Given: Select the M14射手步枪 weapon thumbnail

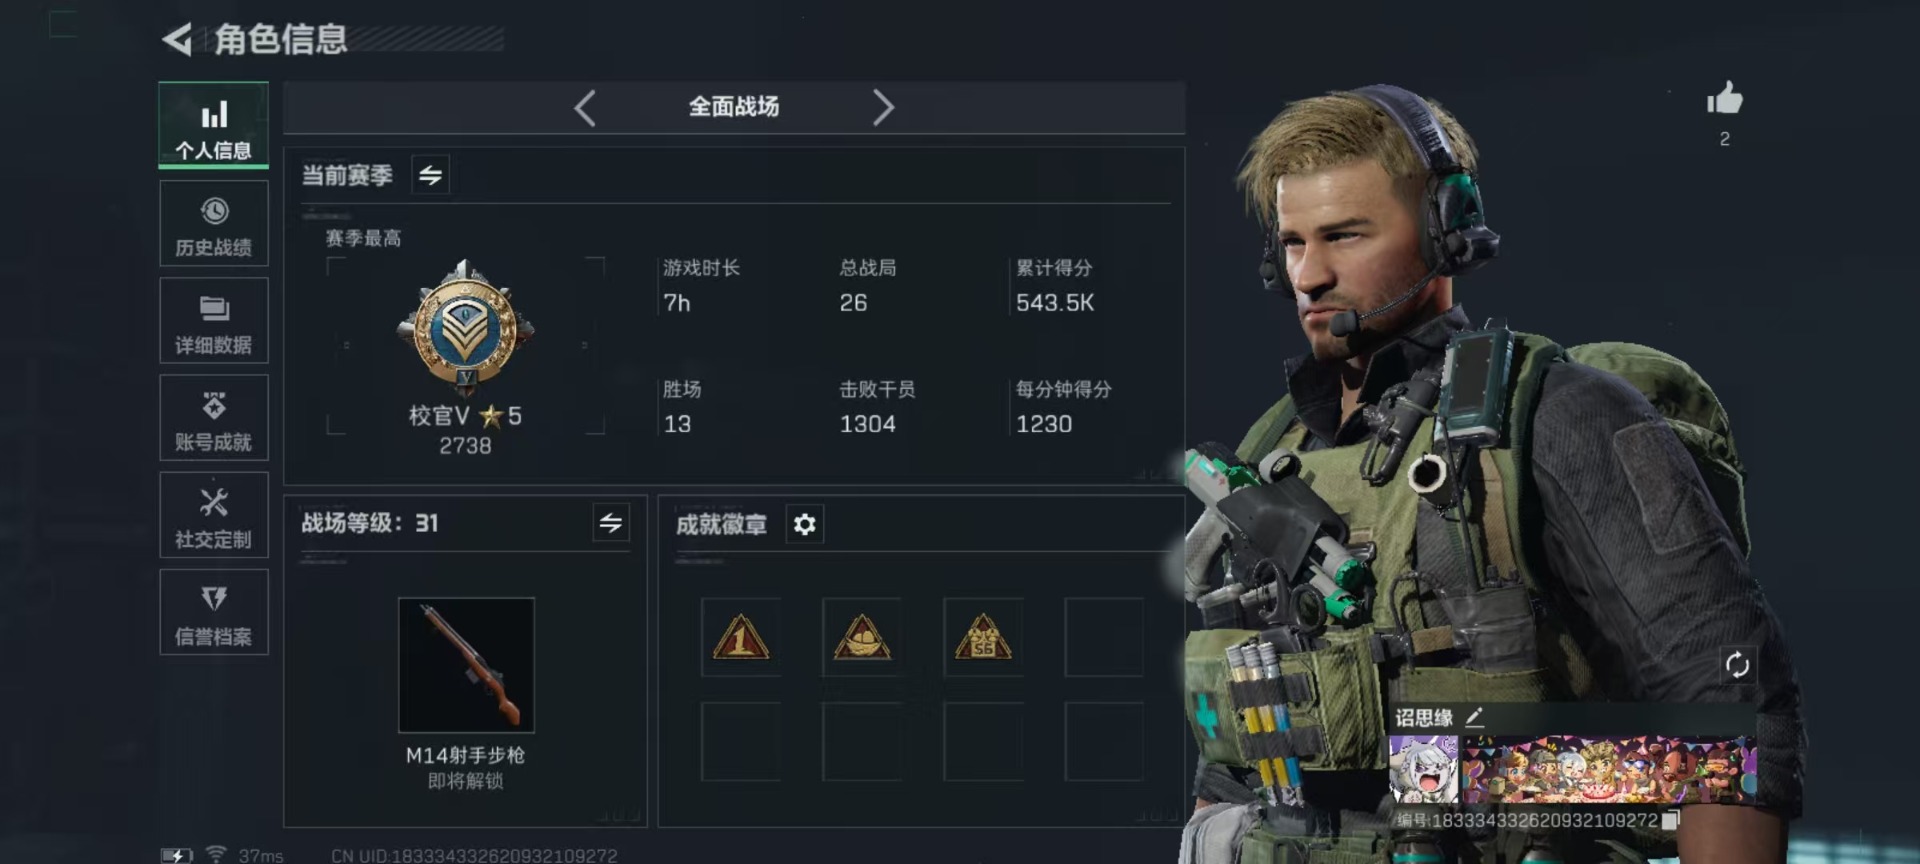Looking at the screenshot, I should pos(466,665).
